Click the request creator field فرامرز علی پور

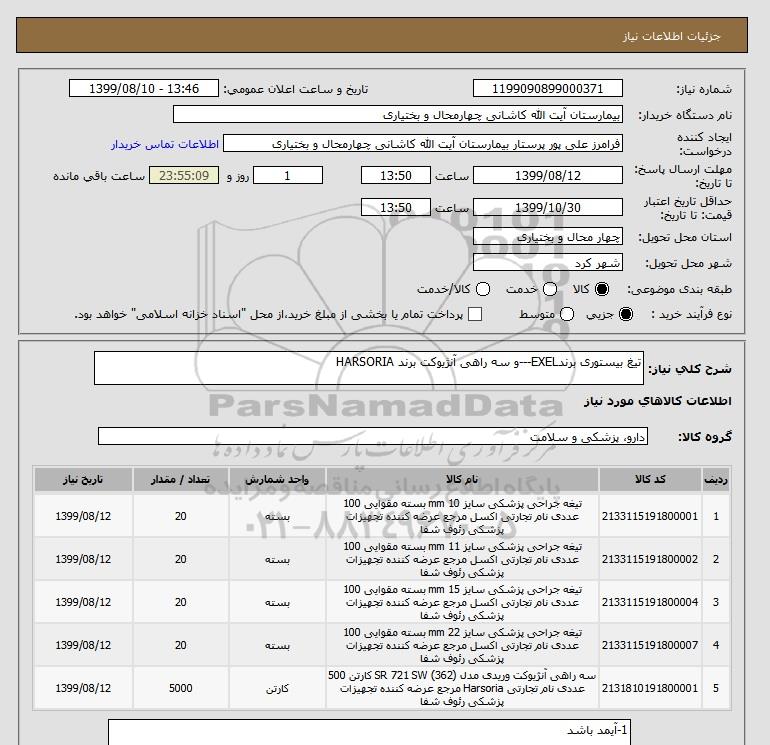[423, 144]
